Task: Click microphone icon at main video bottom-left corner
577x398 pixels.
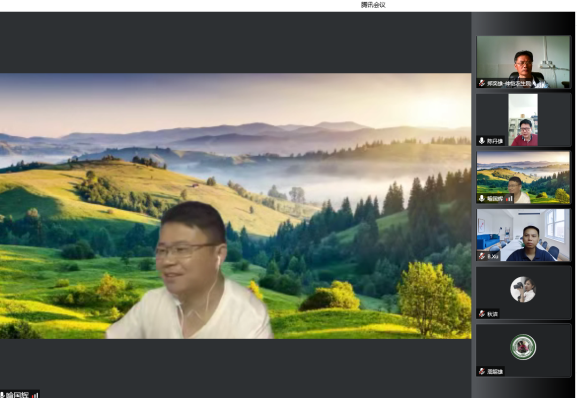Action: [2, 395]
